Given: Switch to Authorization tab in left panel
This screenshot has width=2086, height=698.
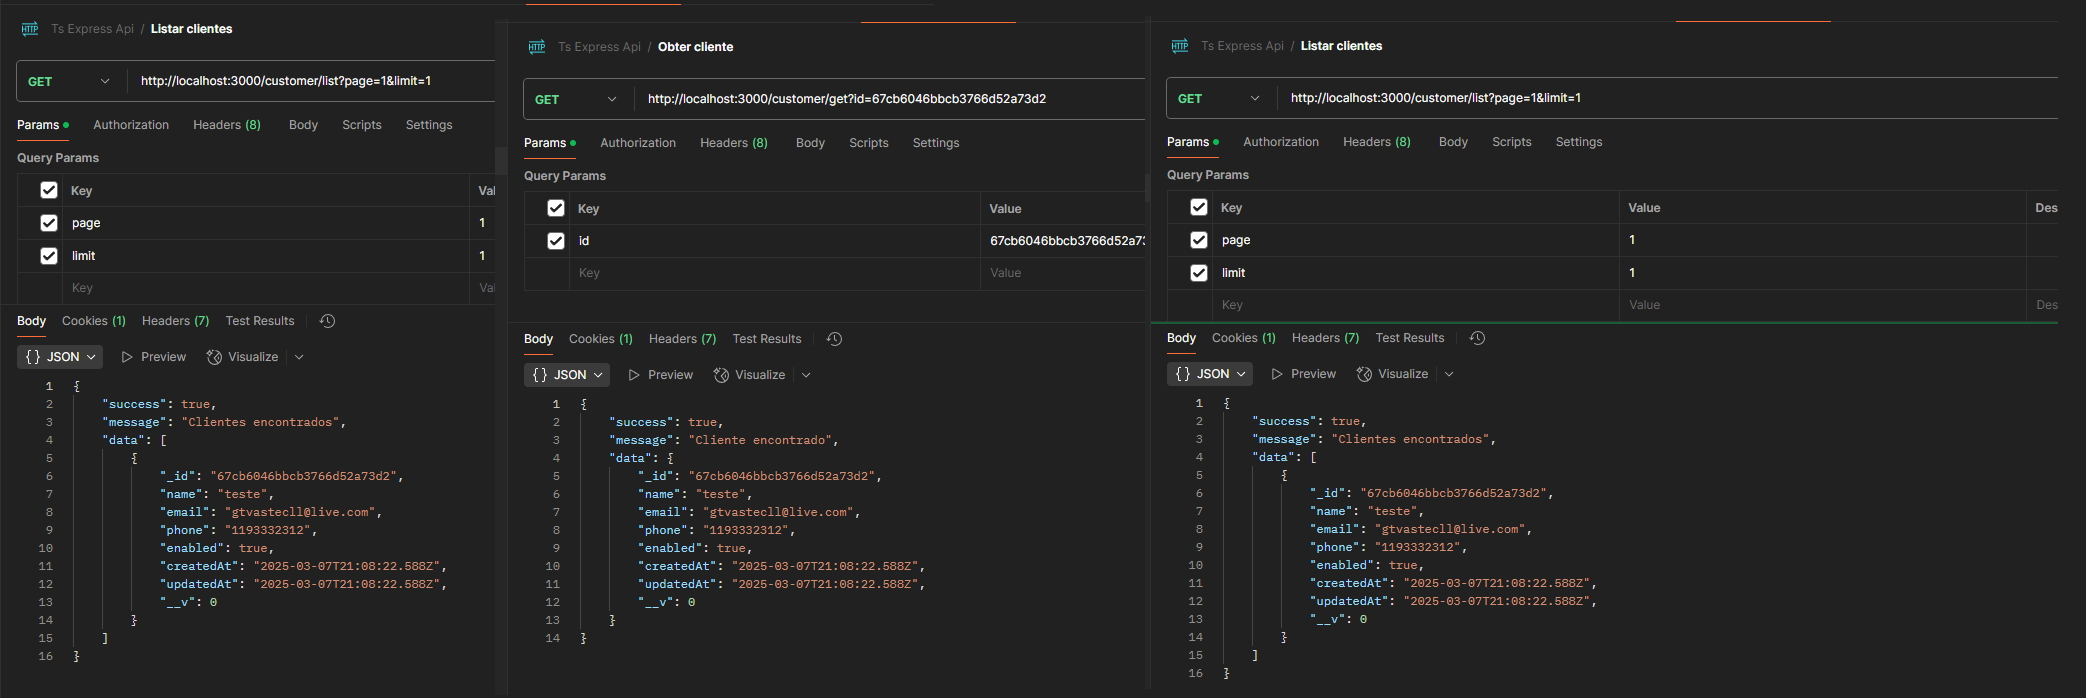Looking at the screenshot, I should click(x=131, y=125).
